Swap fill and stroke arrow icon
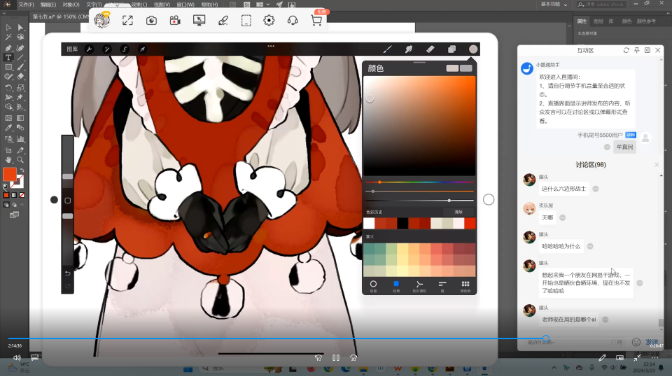The height and width of the screenshot is (376, 672). click(21, 171)
